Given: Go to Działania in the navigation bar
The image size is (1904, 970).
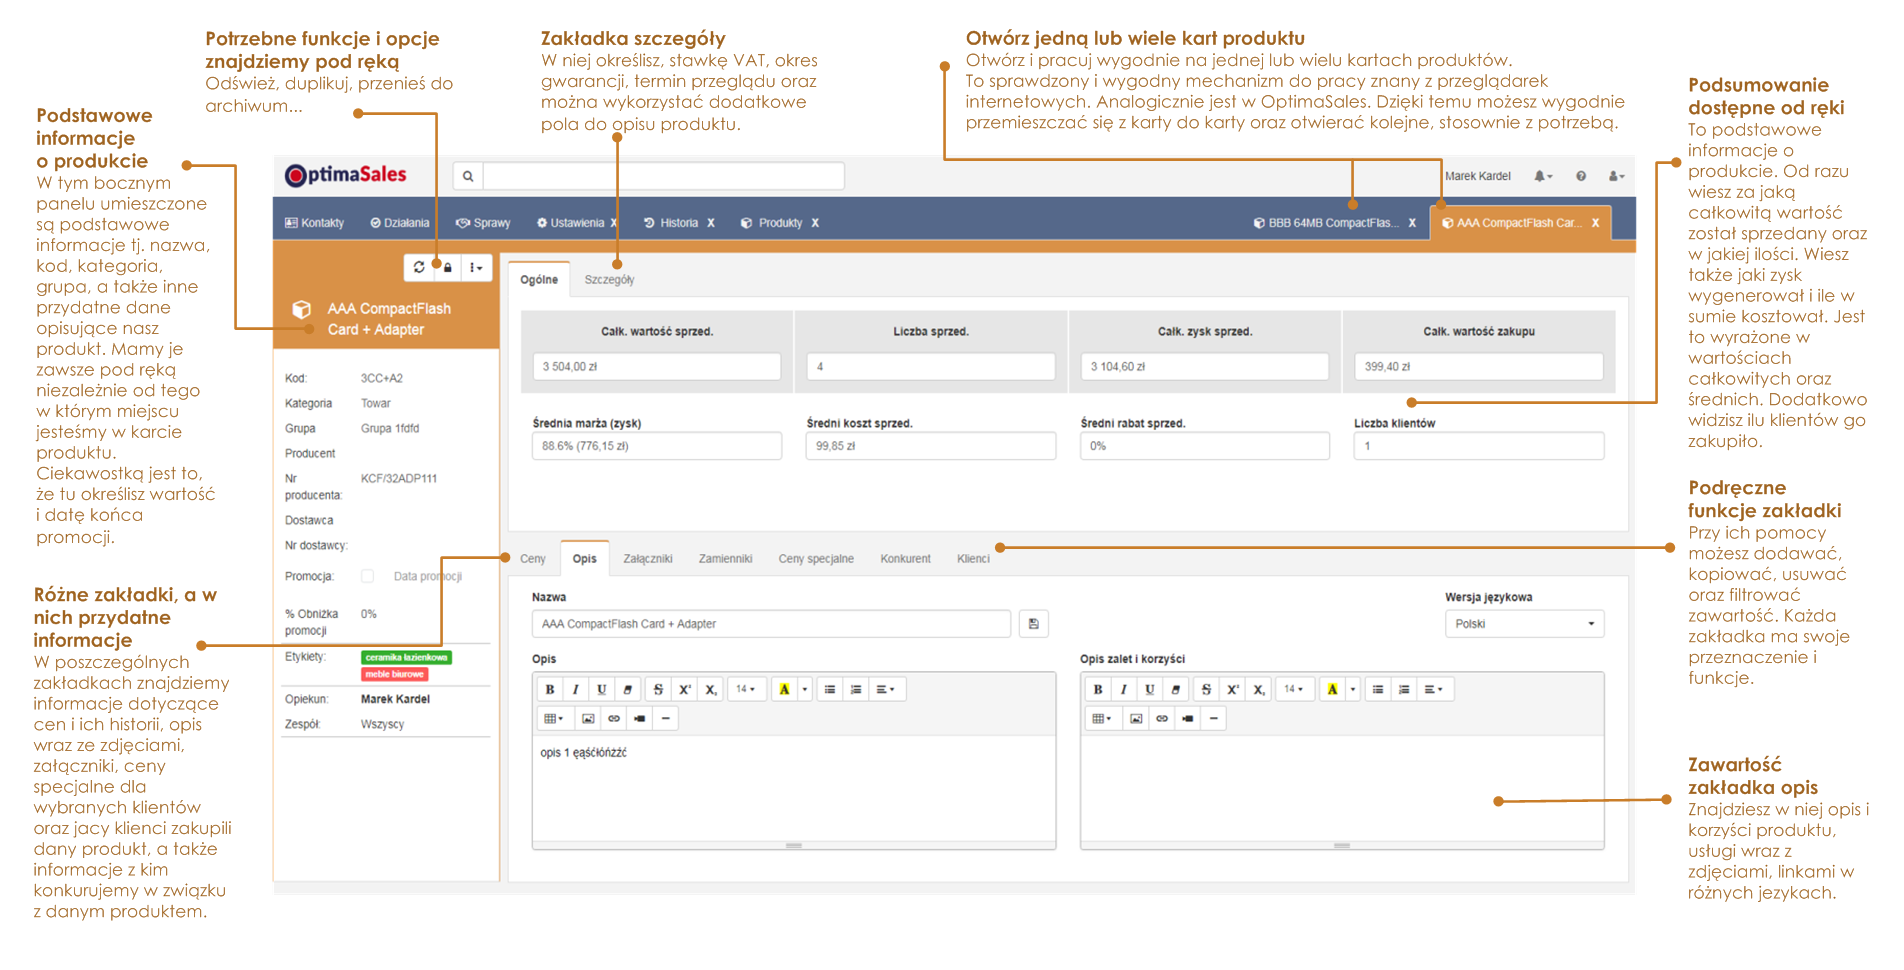Looking at the screenshot, I should click(400, 223).
